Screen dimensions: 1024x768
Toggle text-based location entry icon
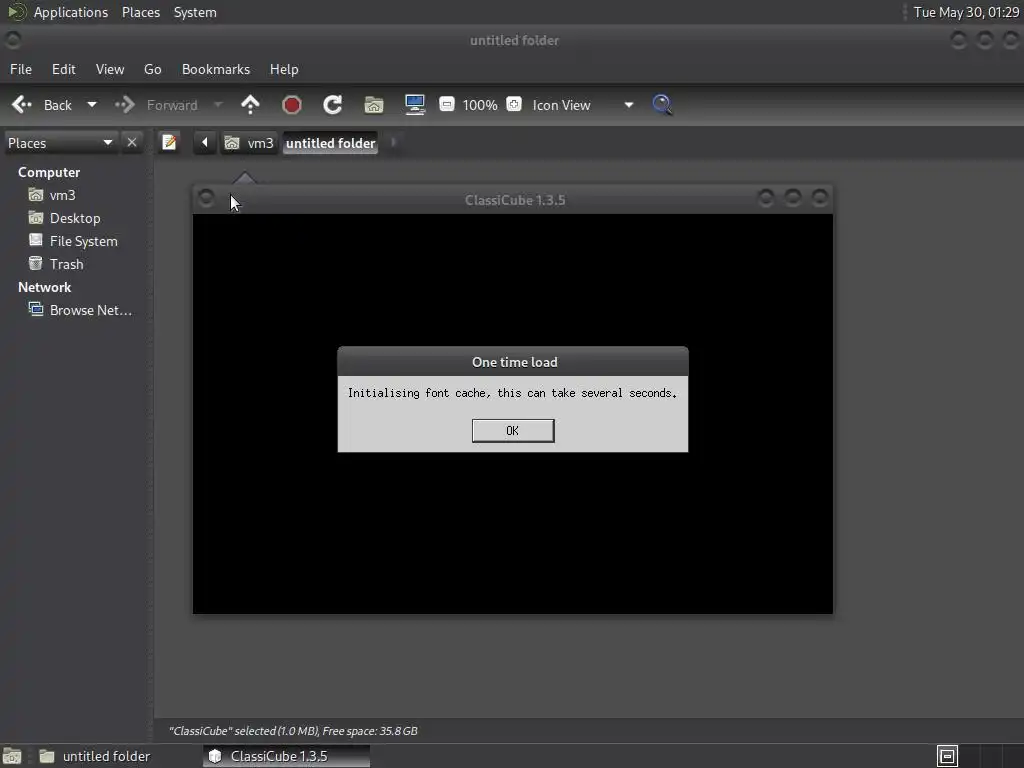click(169, 142)
